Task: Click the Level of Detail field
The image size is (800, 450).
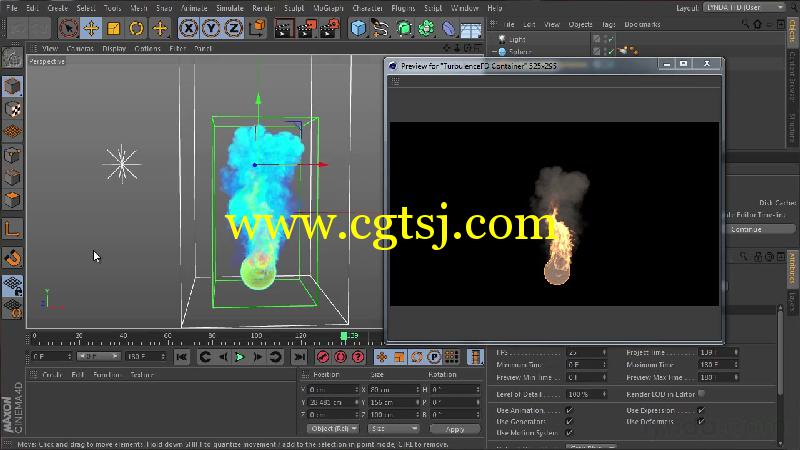Action: coord(586,394)
